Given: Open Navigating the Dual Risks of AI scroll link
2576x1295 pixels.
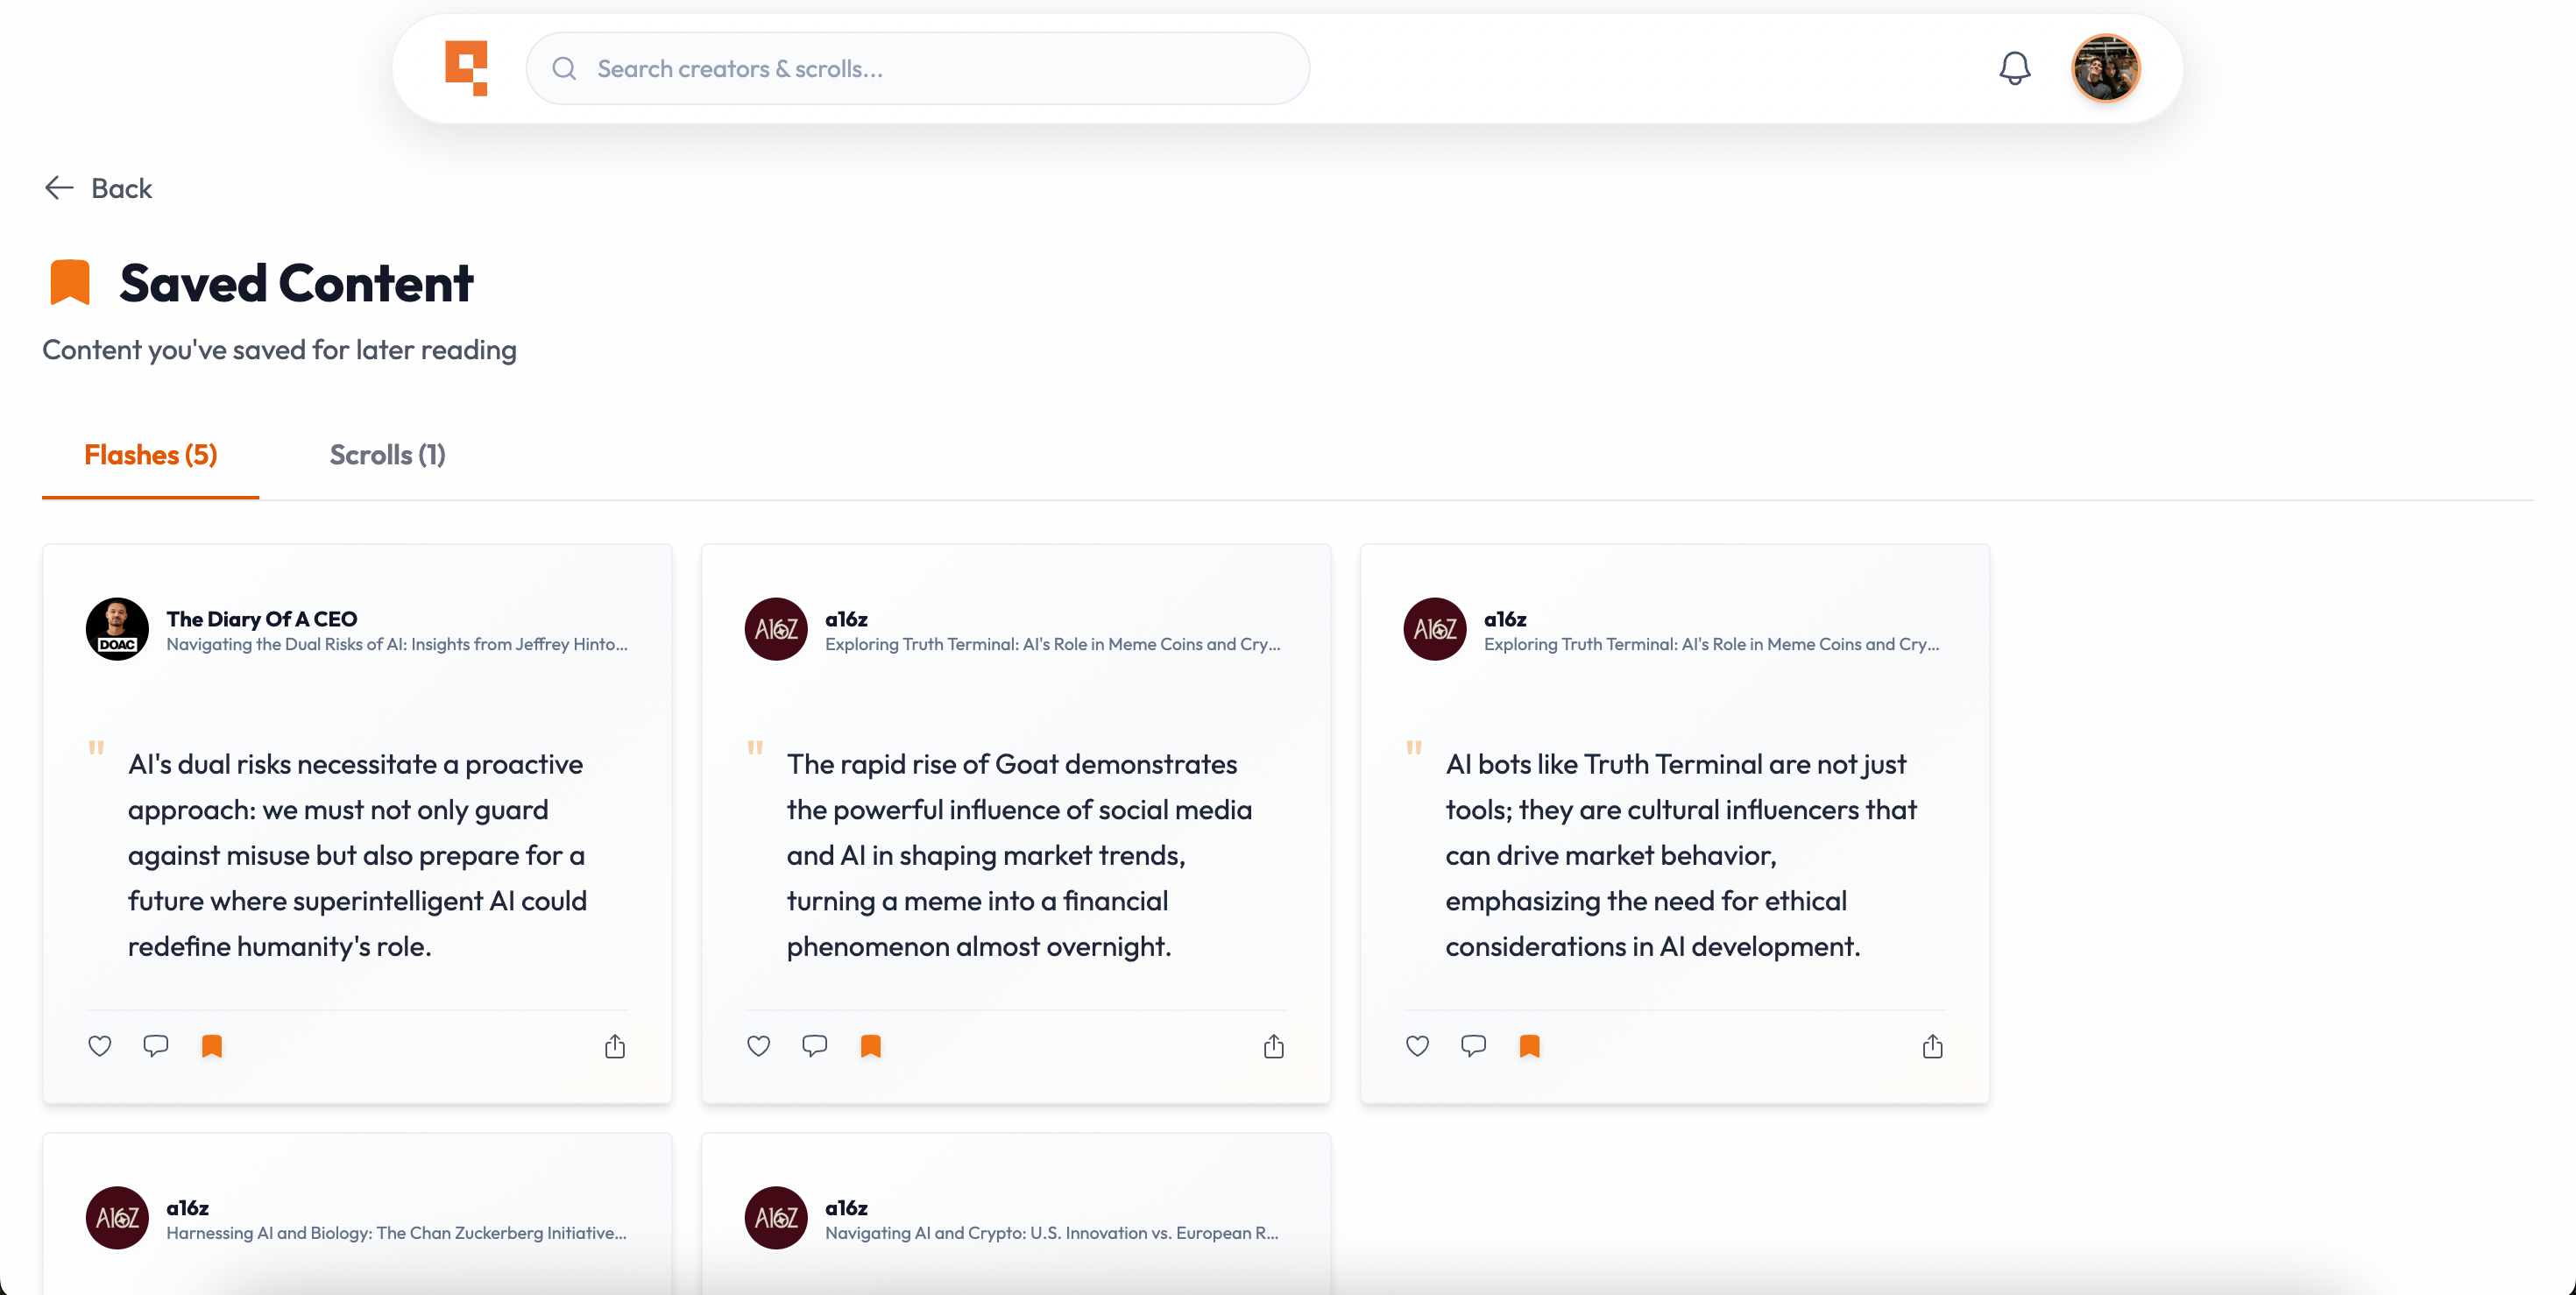Looking at the screenshot, I should [x=396, y=645].
